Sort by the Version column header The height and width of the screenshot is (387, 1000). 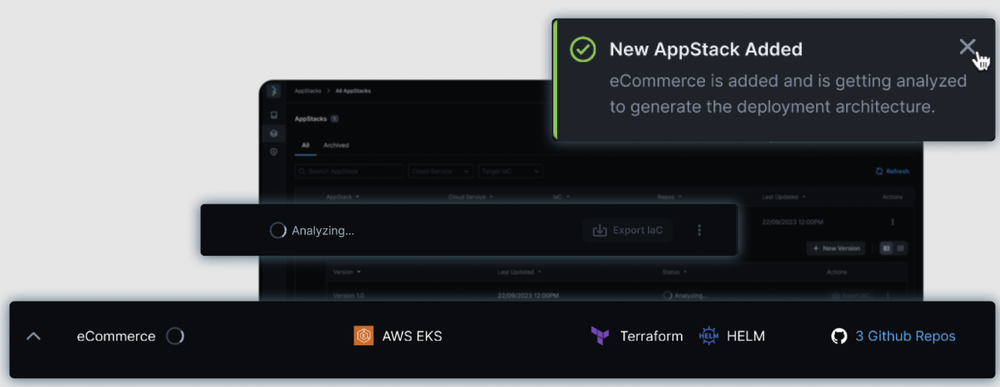[347, 272]
